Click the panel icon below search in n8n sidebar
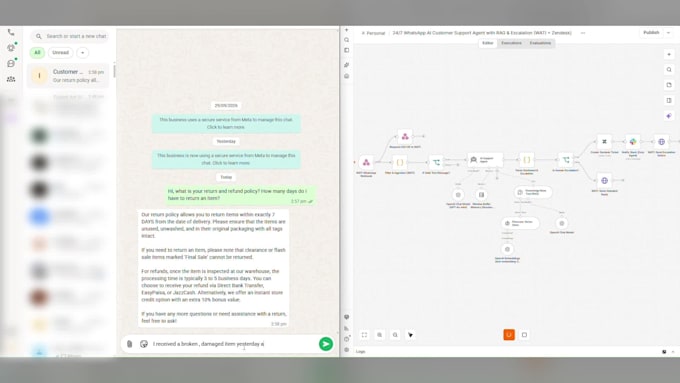This screenshot has height=383, width=680. click(347, 50)
